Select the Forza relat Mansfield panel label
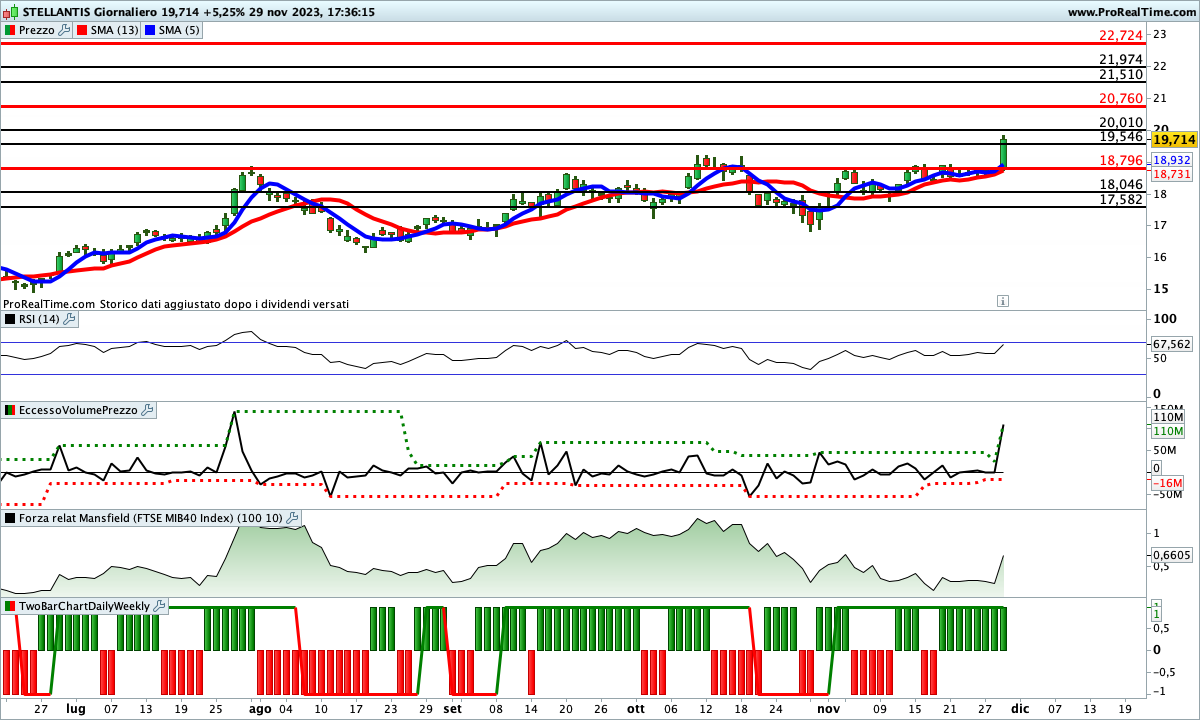 151,518
